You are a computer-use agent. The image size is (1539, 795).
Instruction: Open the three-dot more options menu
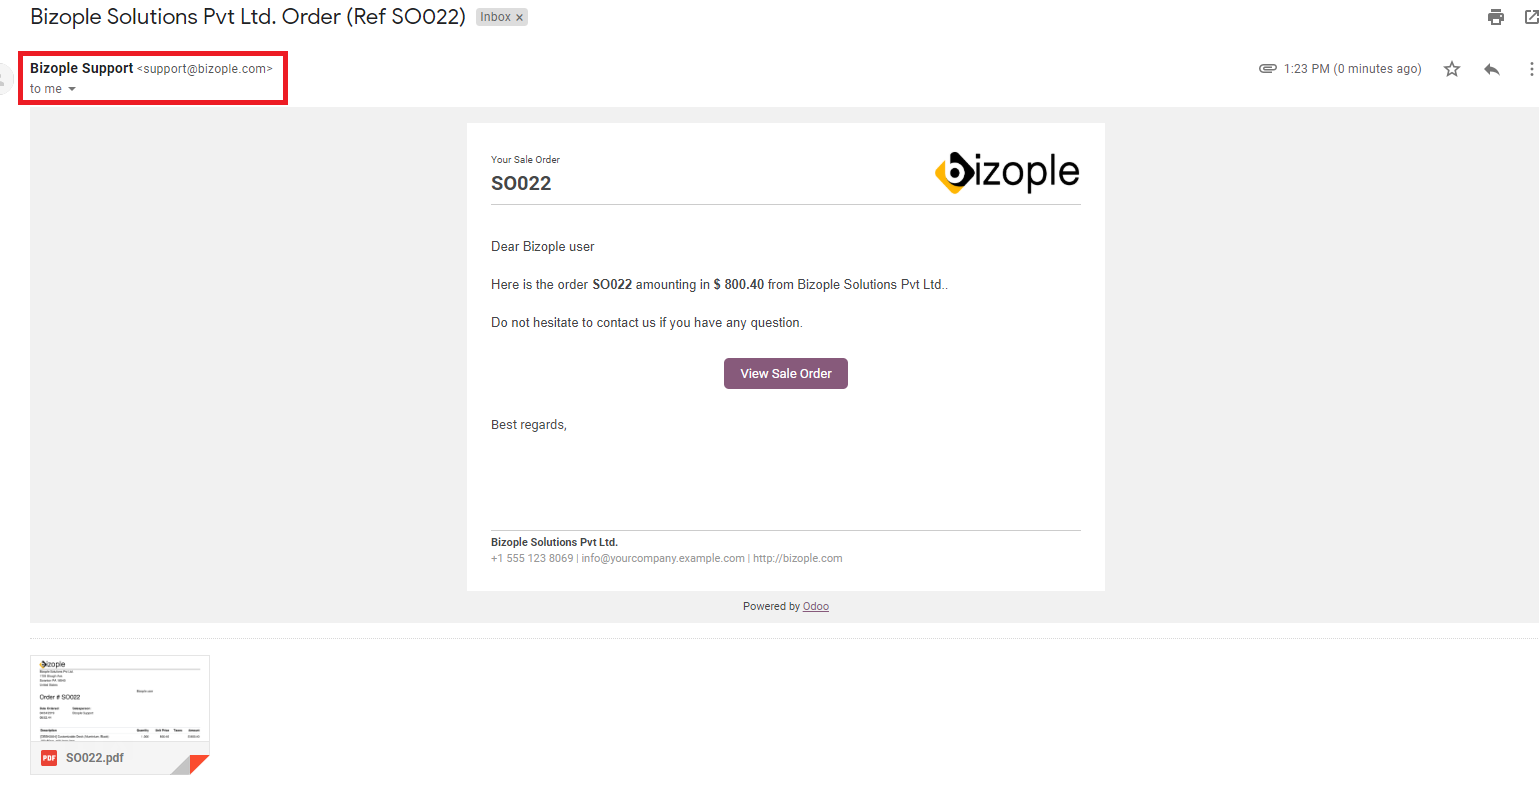pos(1531,69)
